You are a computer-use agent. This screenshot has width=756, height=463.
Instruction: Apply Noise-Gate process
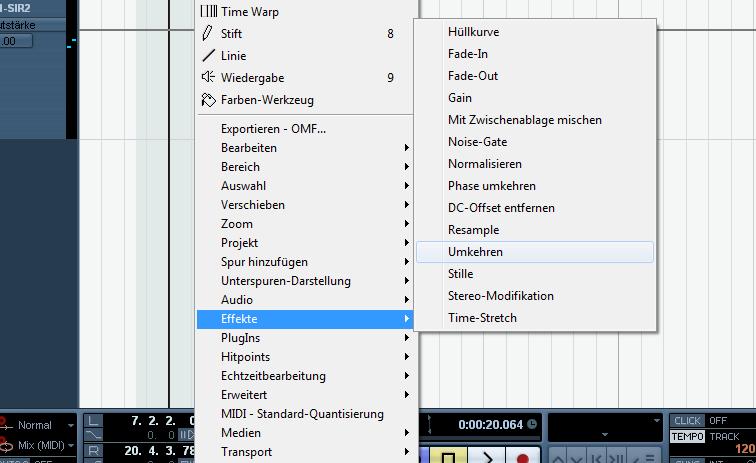tap(535, 142)
